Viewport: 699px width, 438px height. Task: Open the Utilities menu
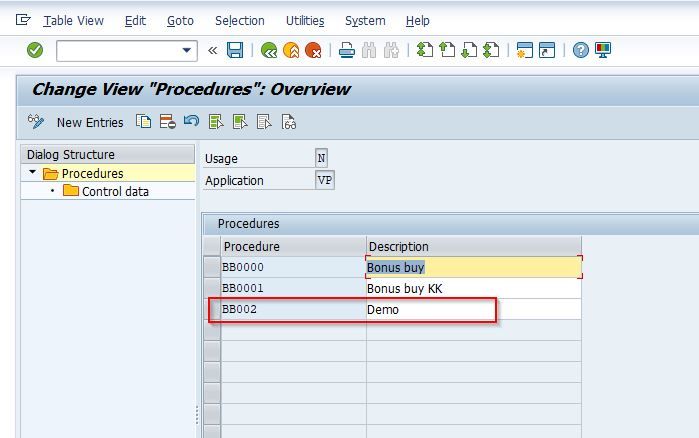point(305,21)
